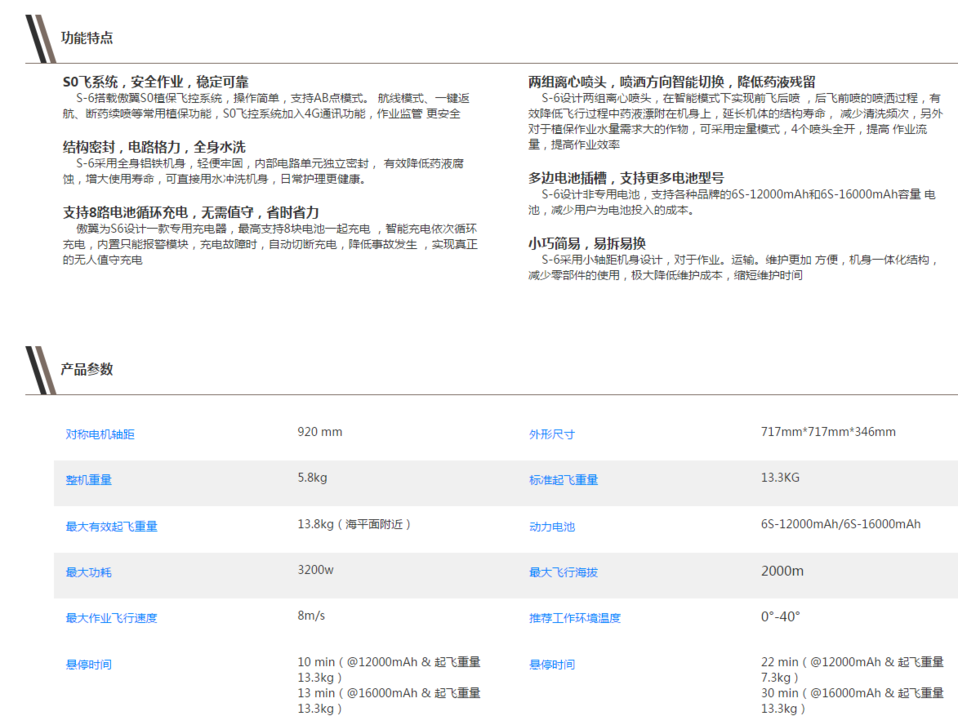Select heading 小巧简易，易拆易换
Image resolution: width=958 pixels, height=725 pixels.
[x=587, y=243]
